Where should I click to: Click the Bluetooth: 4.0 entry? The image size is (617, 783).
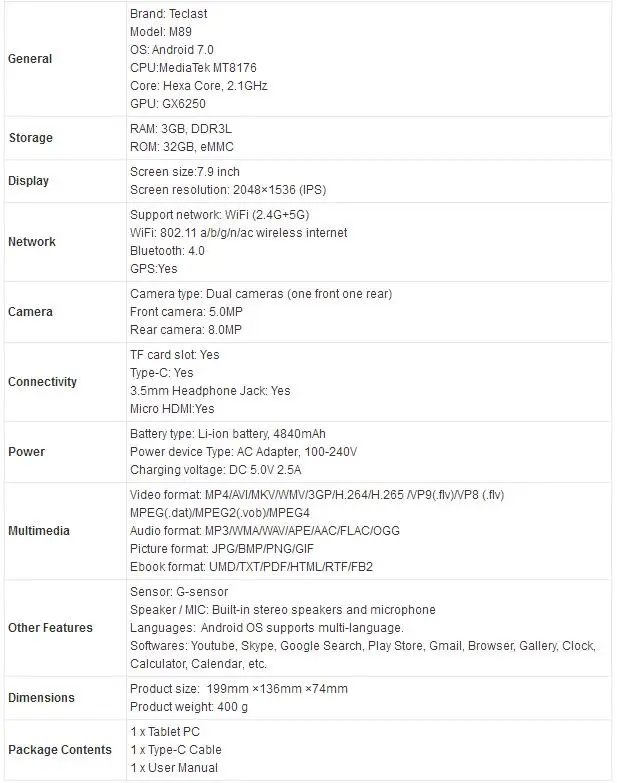pos(168,251)
